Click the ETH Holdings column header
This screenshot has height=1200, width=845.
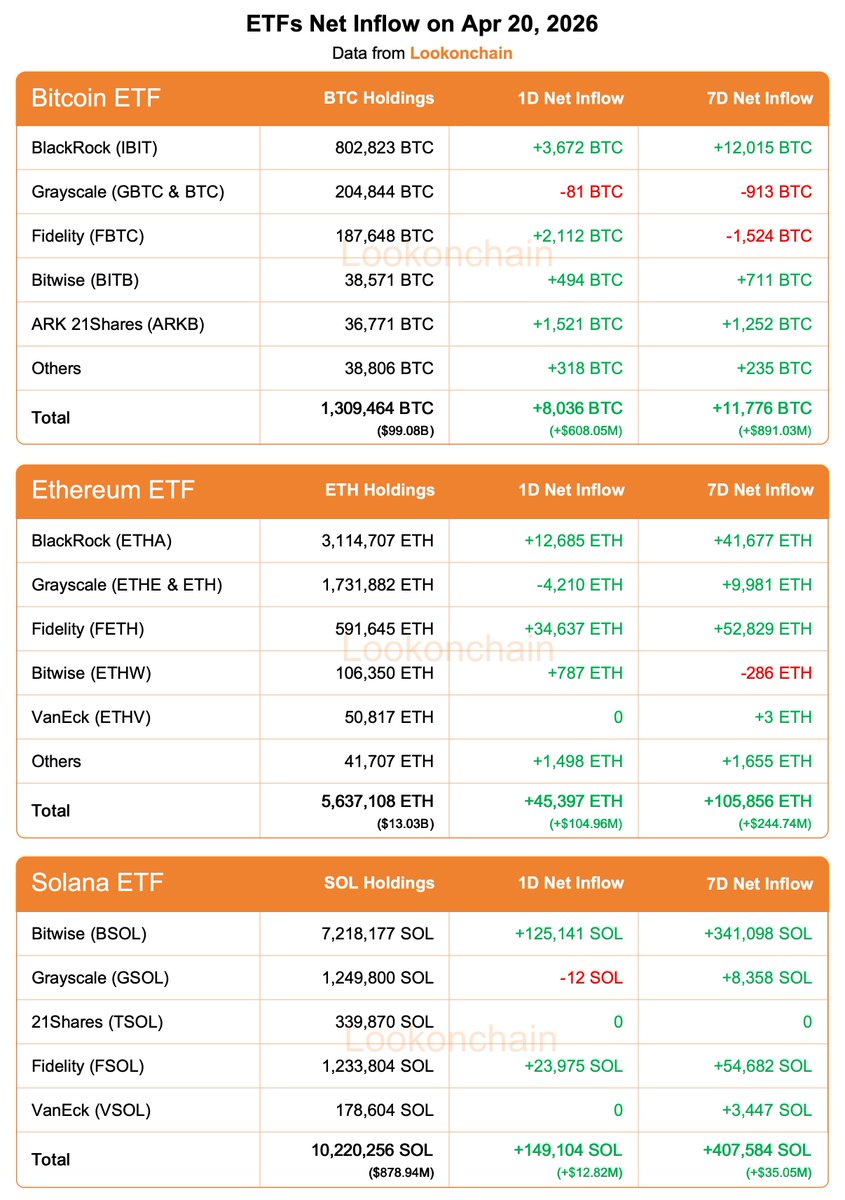pyautogui.click(x=380, y=490)
